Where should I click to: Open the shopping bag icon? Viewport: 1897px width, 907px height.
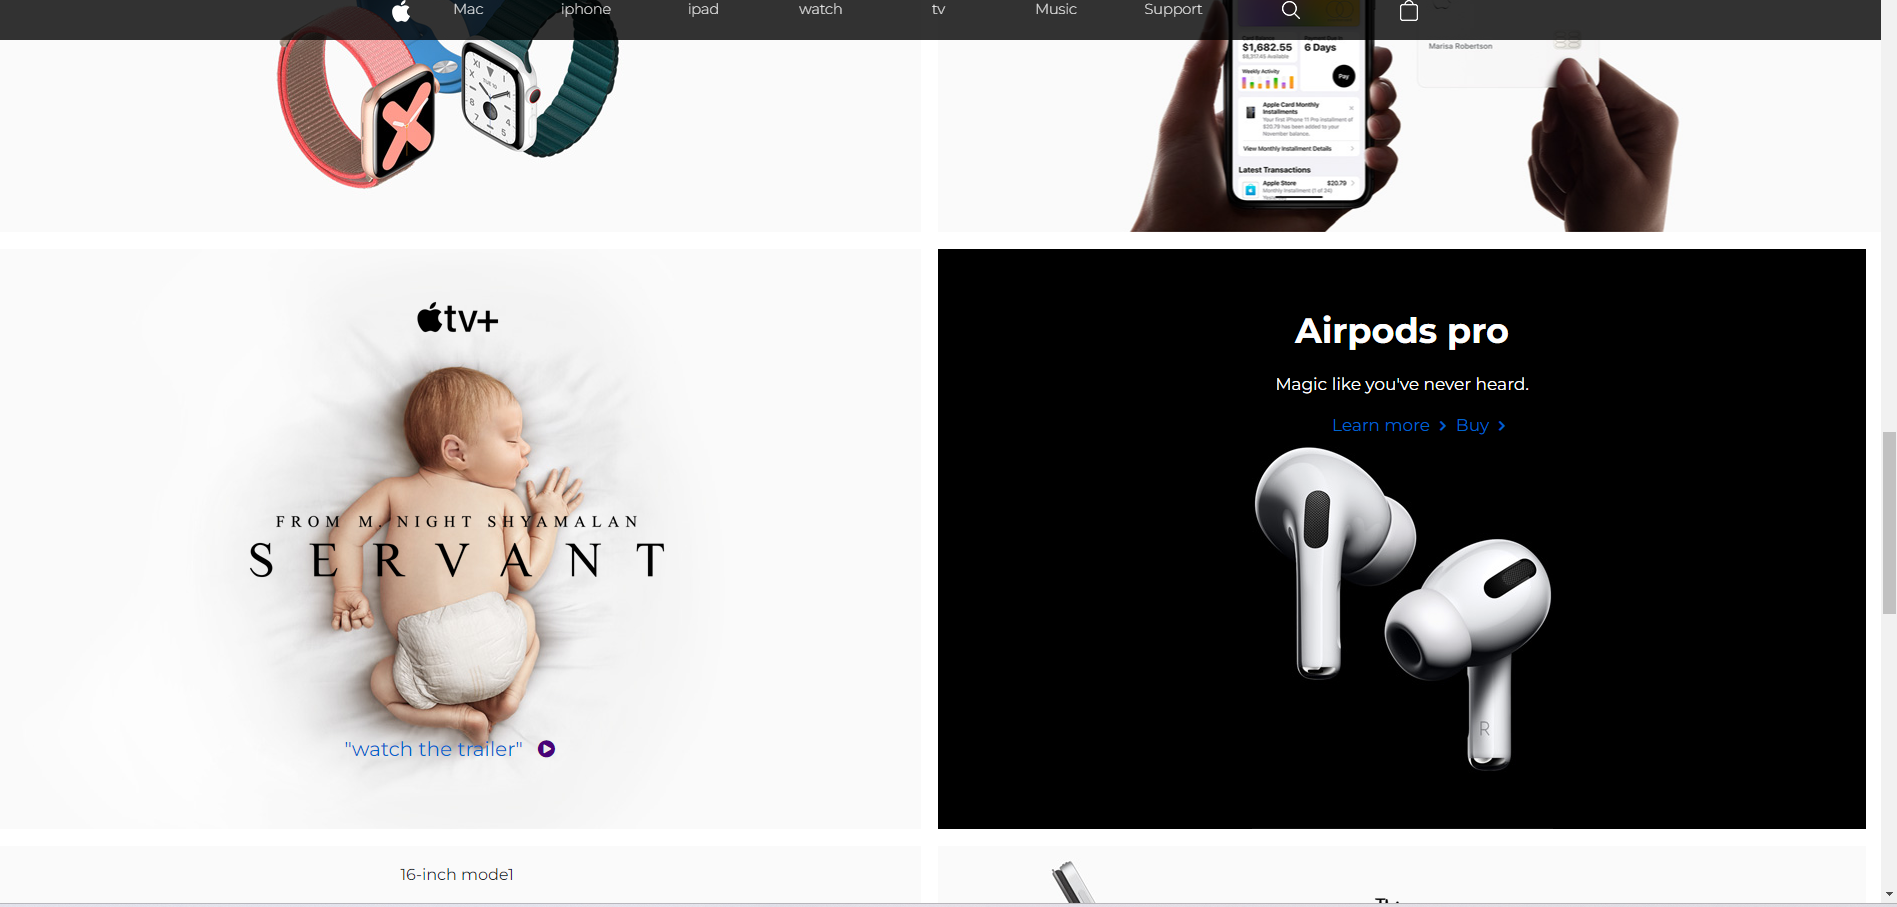(1408, 11)
